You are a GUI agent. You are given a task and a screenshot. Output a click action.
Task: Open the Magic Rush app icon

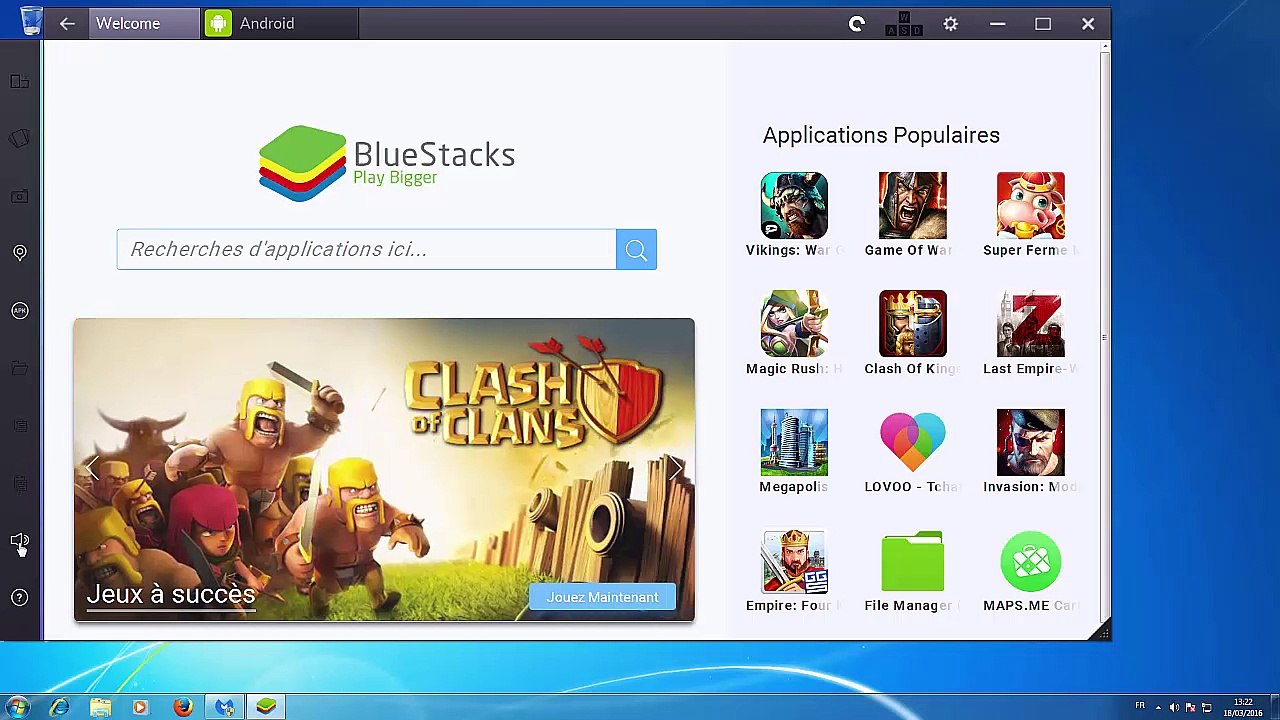tap(794, 324)
